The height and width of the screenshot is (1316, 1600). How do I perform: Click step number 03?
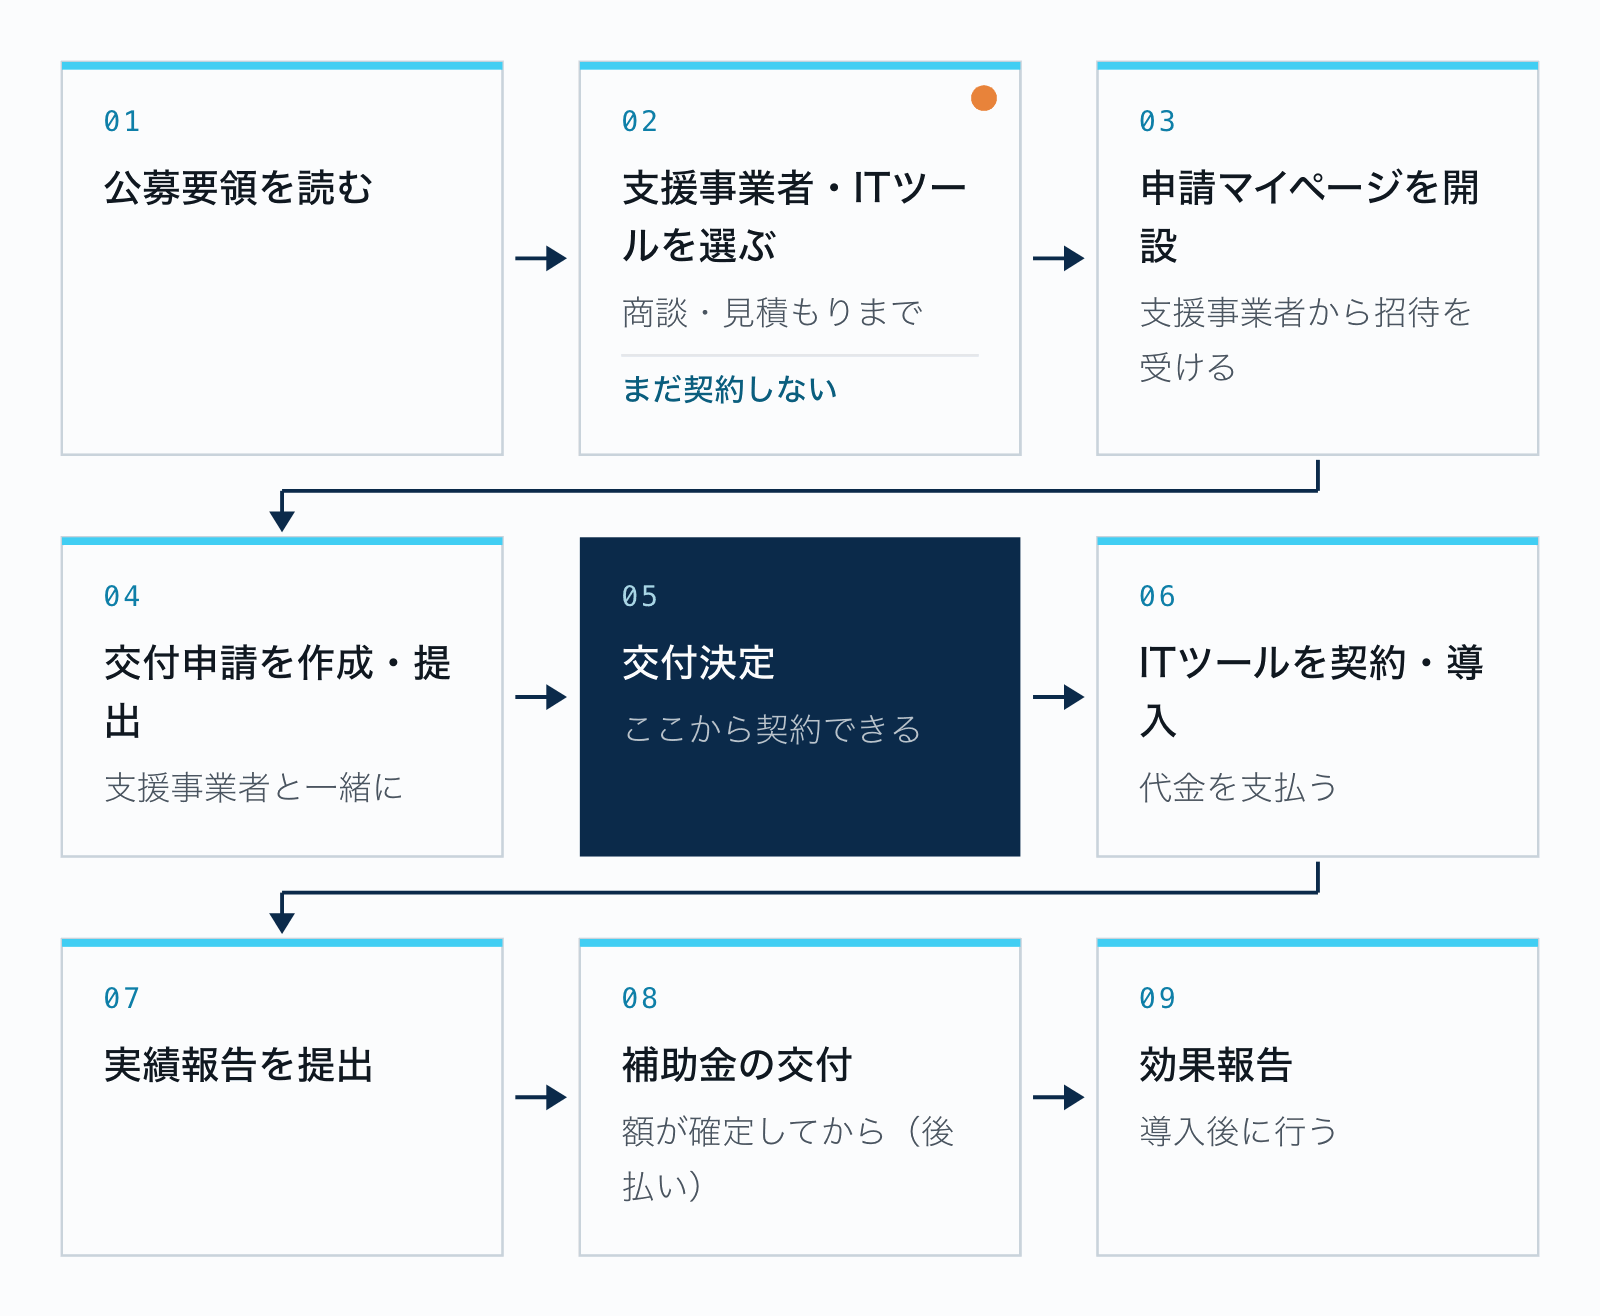click(x=1158, y=121)
